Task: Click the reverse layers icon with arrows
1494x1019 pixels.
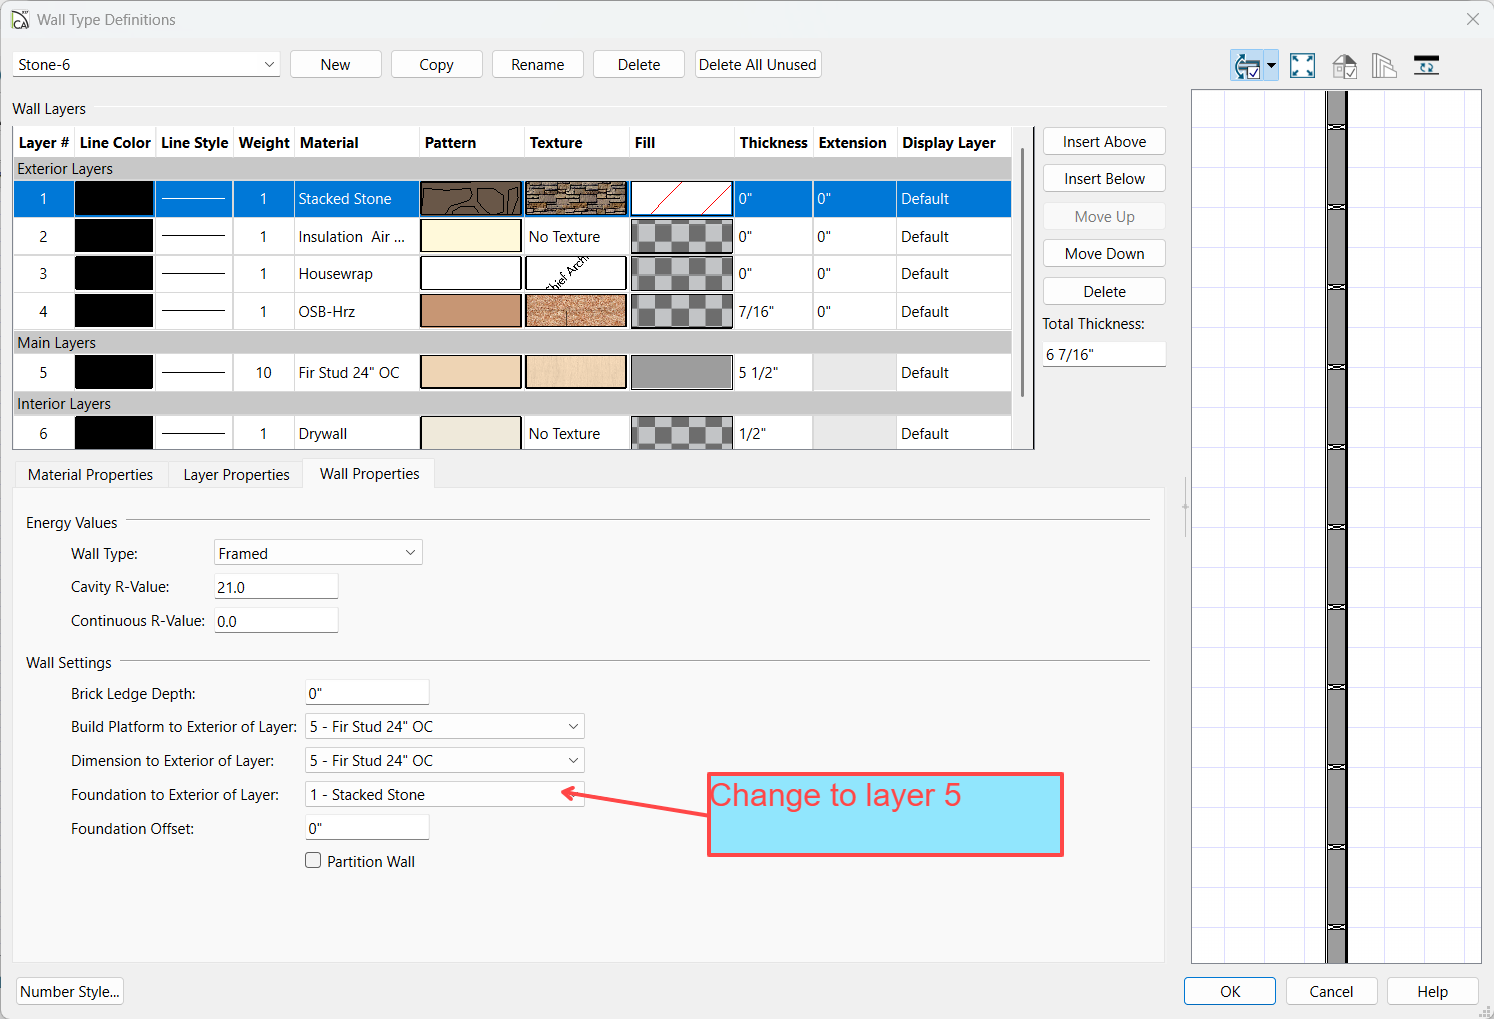Action: tap(1426, 66)
